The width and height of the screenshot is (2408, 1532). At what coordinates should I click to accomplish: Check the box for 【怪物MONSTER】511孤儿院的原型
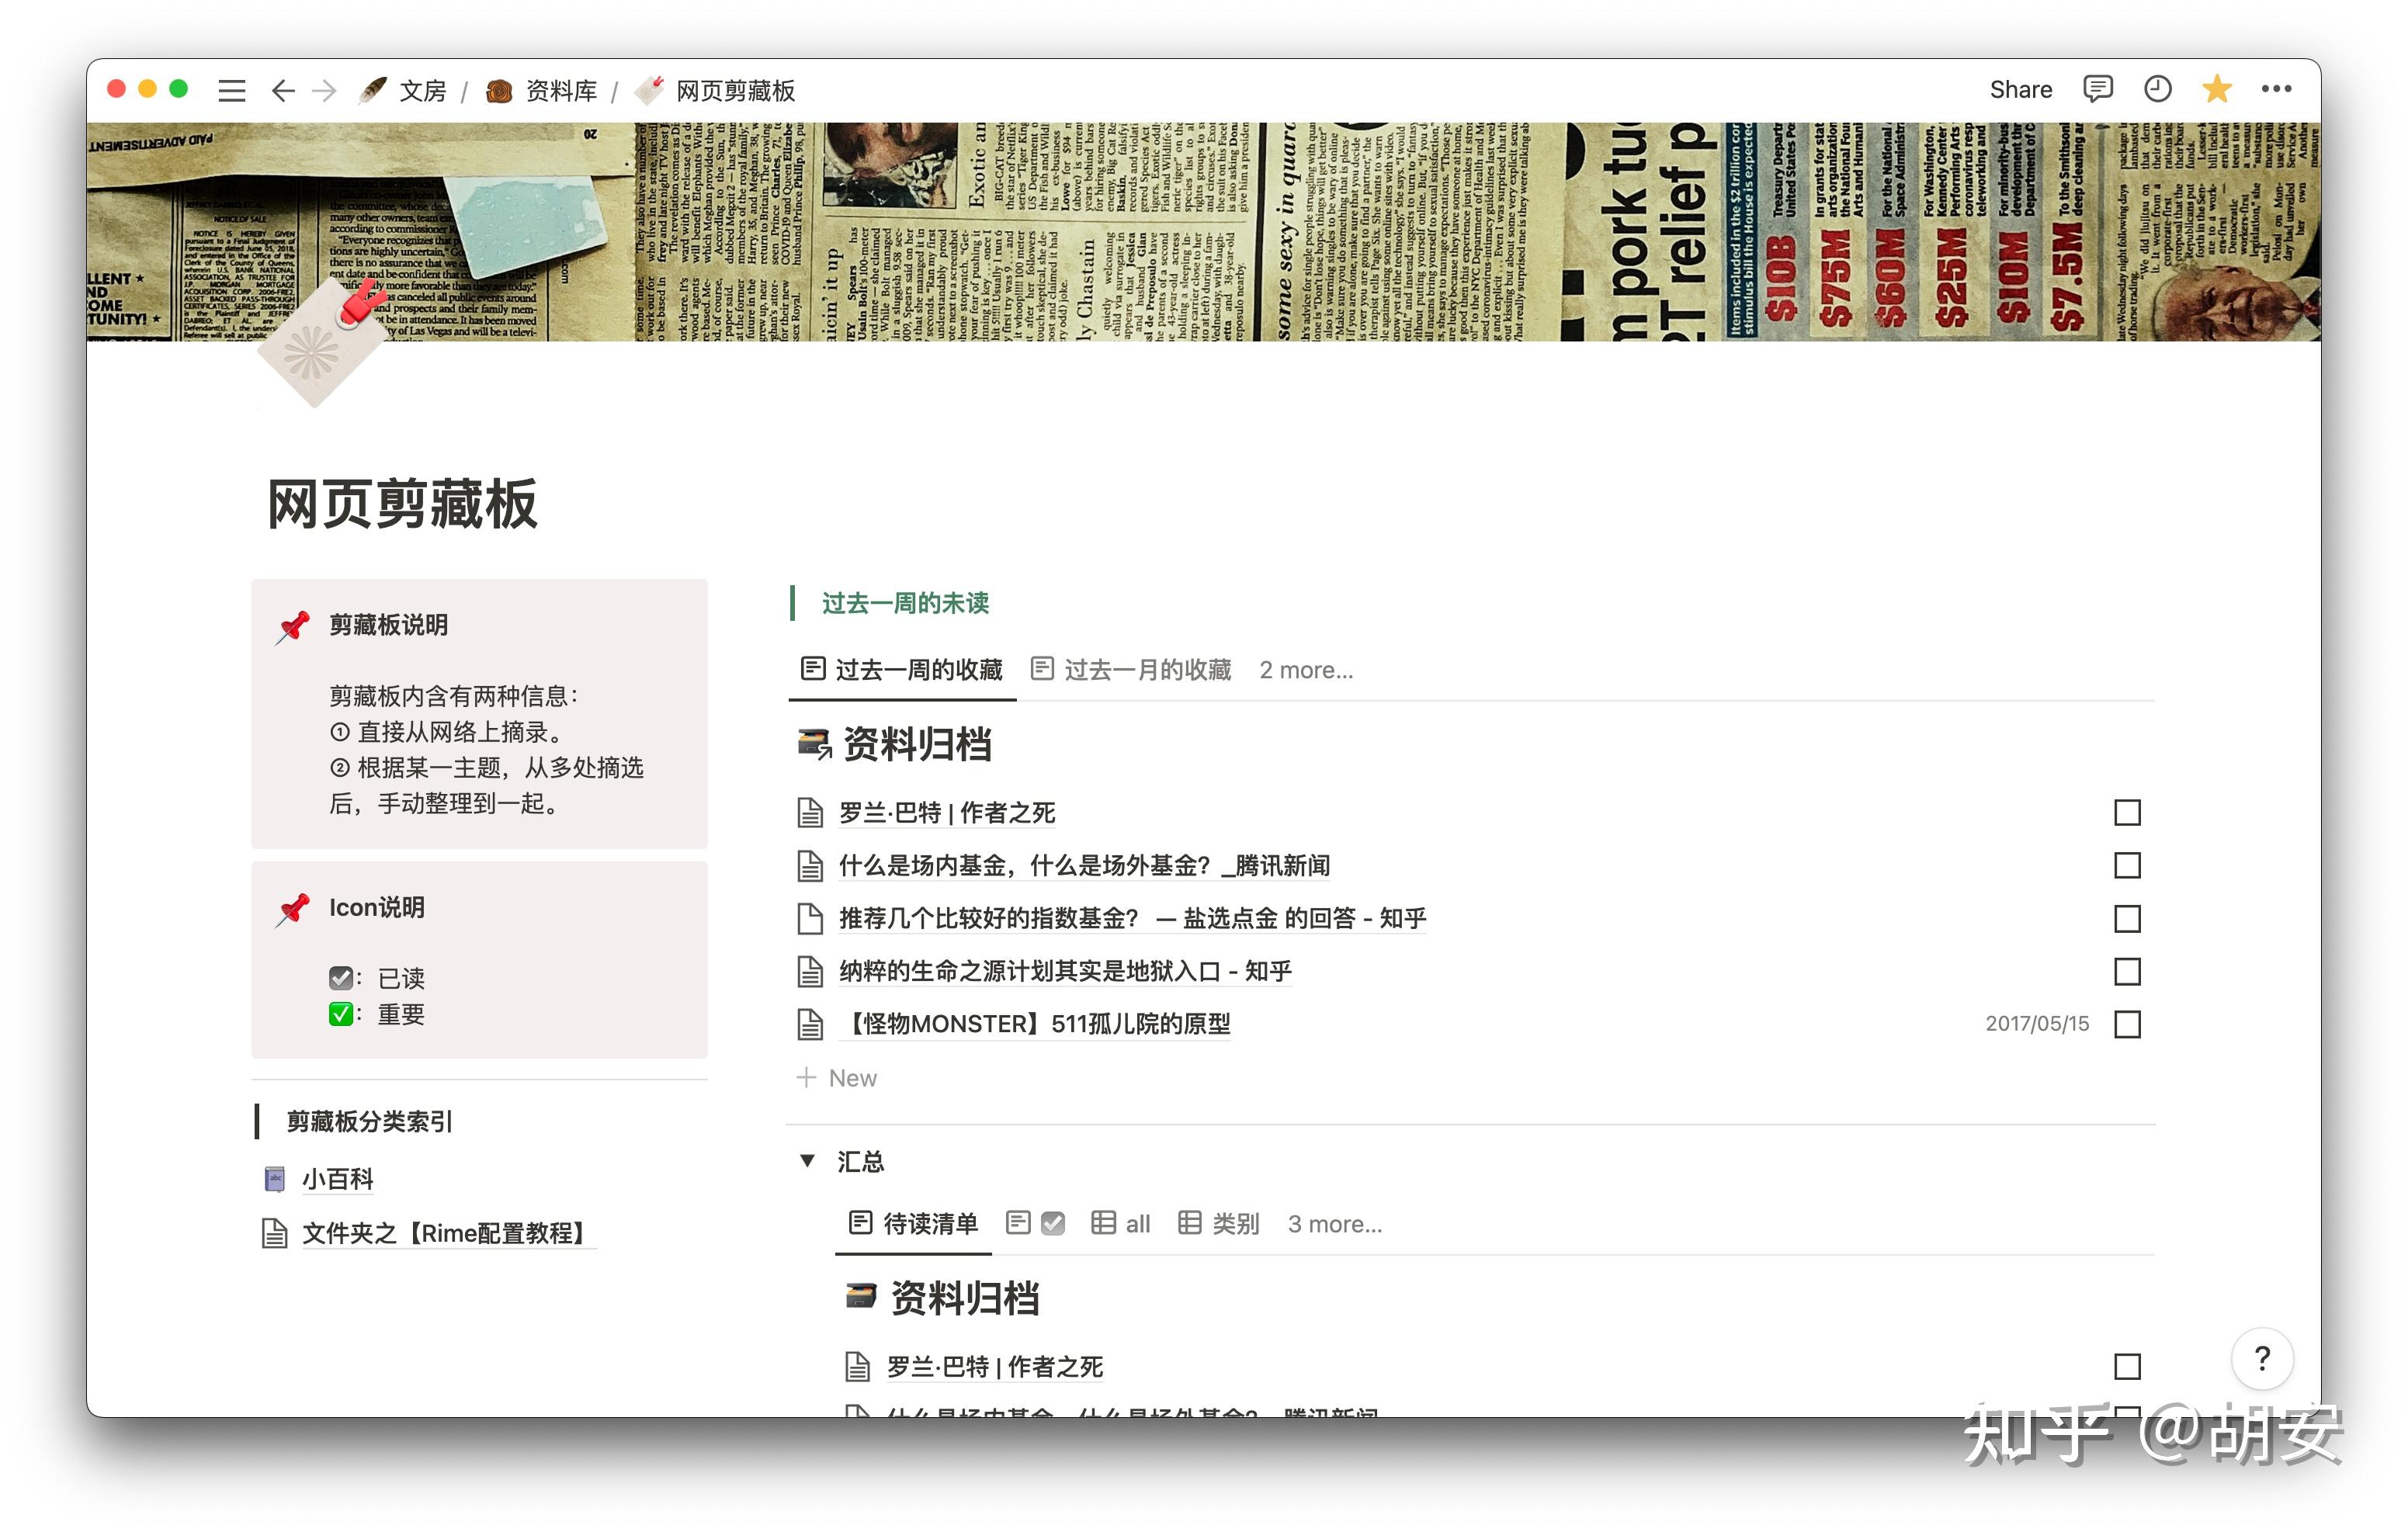[2127, 1025]
